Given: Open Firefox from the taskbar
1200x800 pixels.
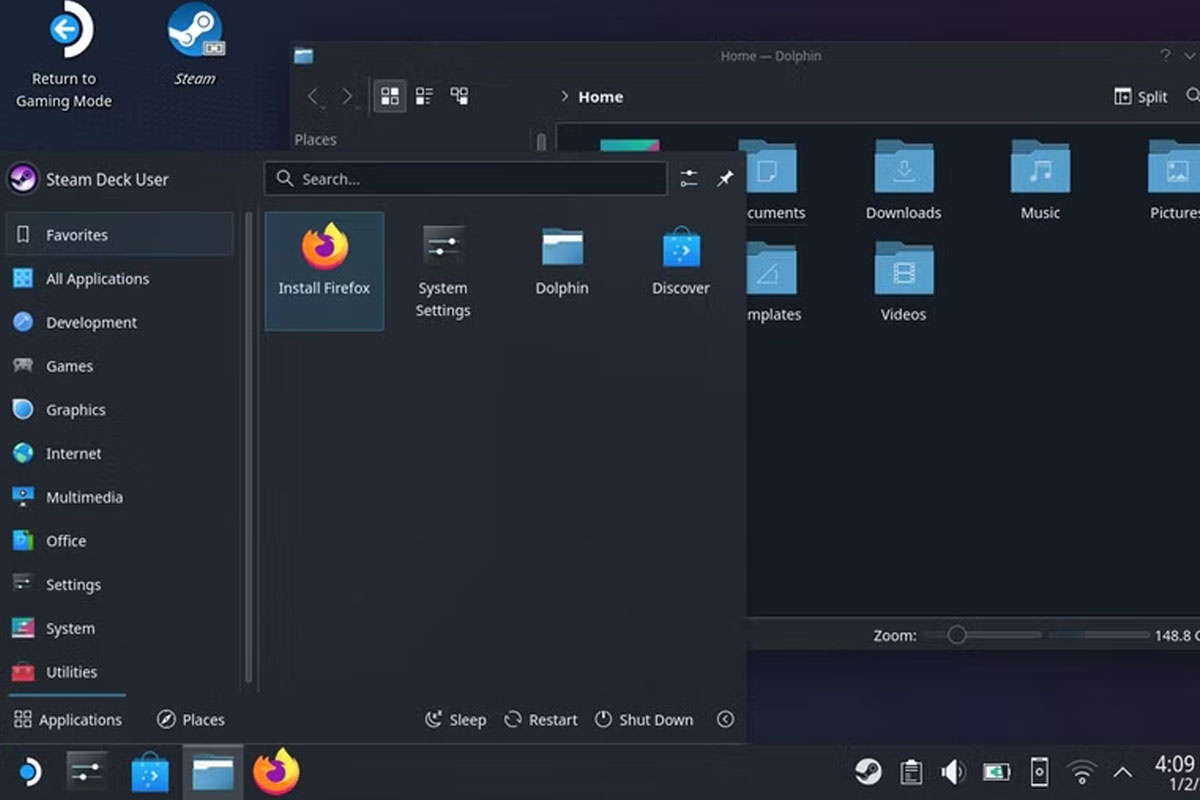Looking at the screenshot, I should point(276,771).
